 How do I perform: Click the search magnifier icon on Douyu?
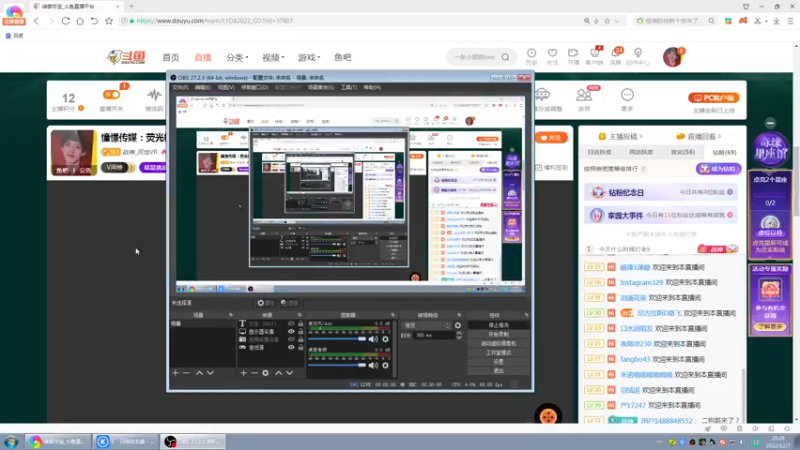coord(505,57)
